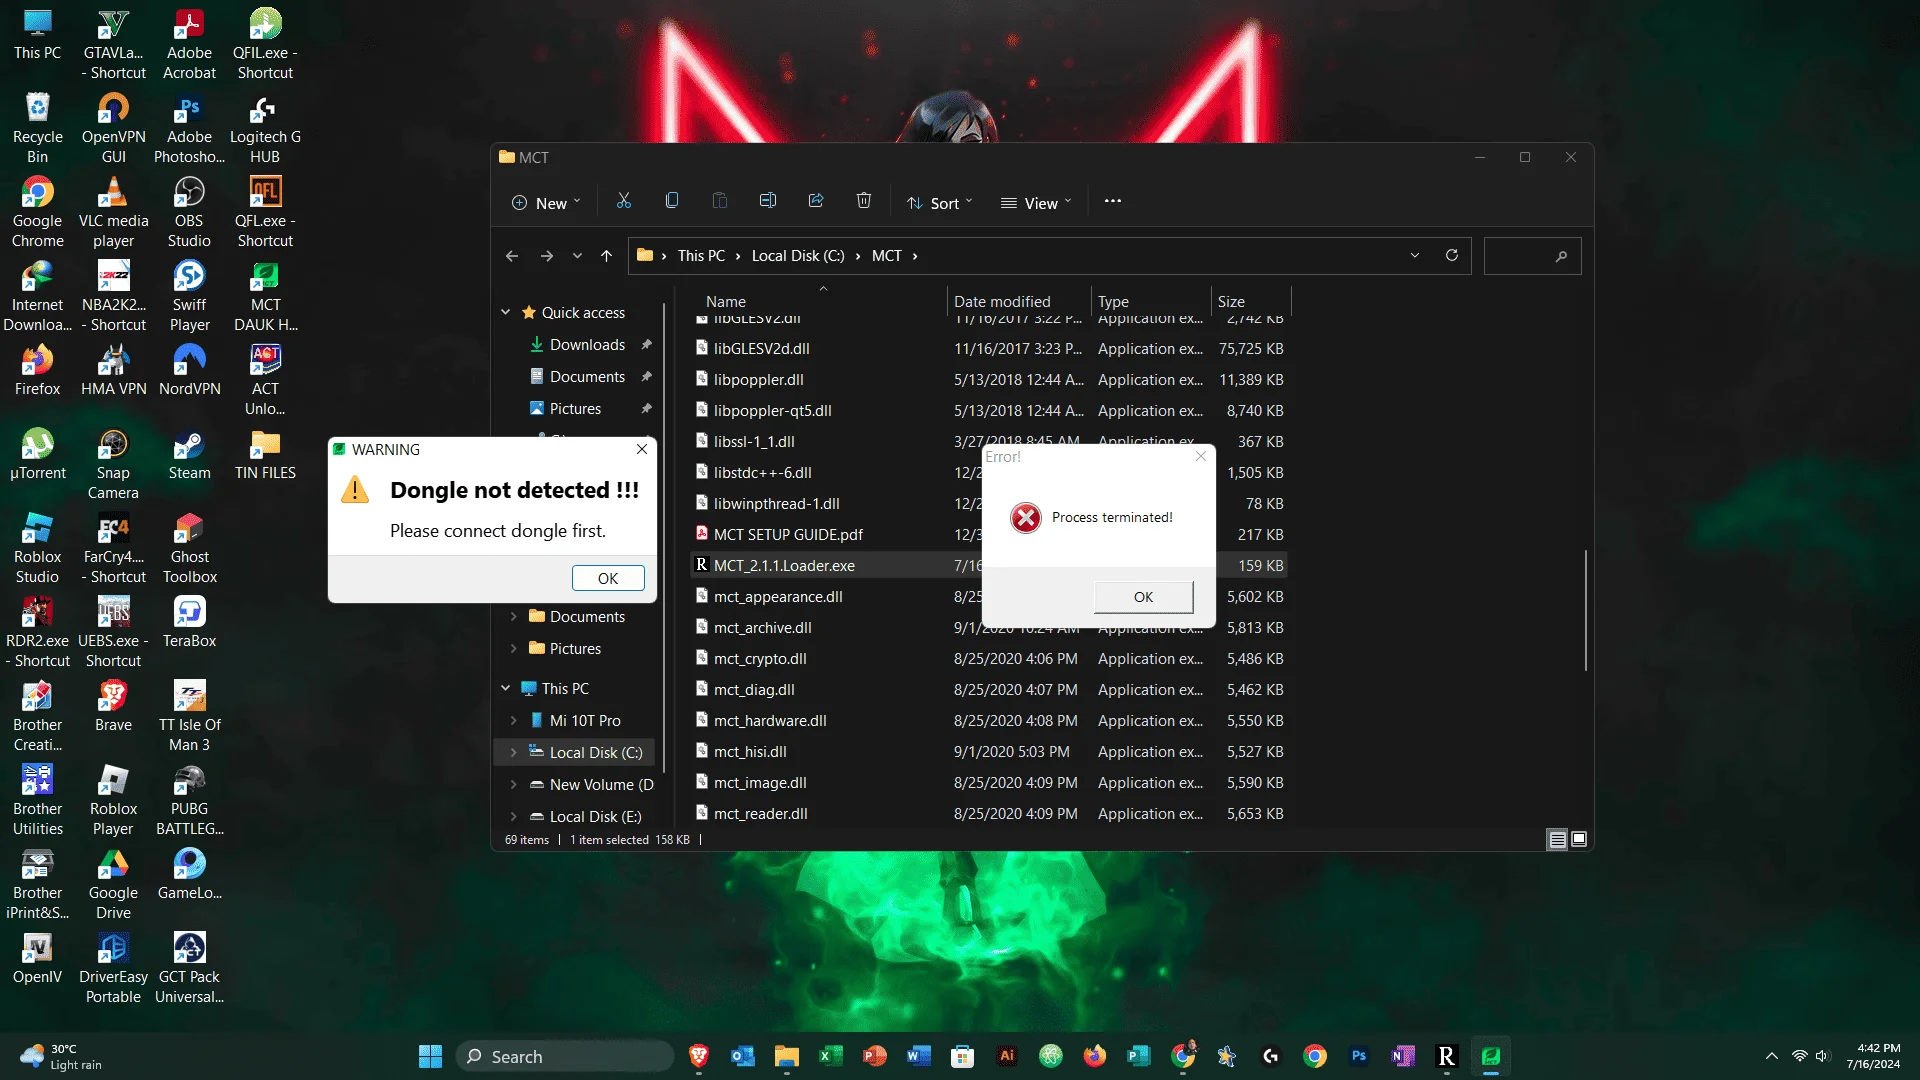Open Windows Start menu
The image size is (1920, 1080).
[430, 1056]
